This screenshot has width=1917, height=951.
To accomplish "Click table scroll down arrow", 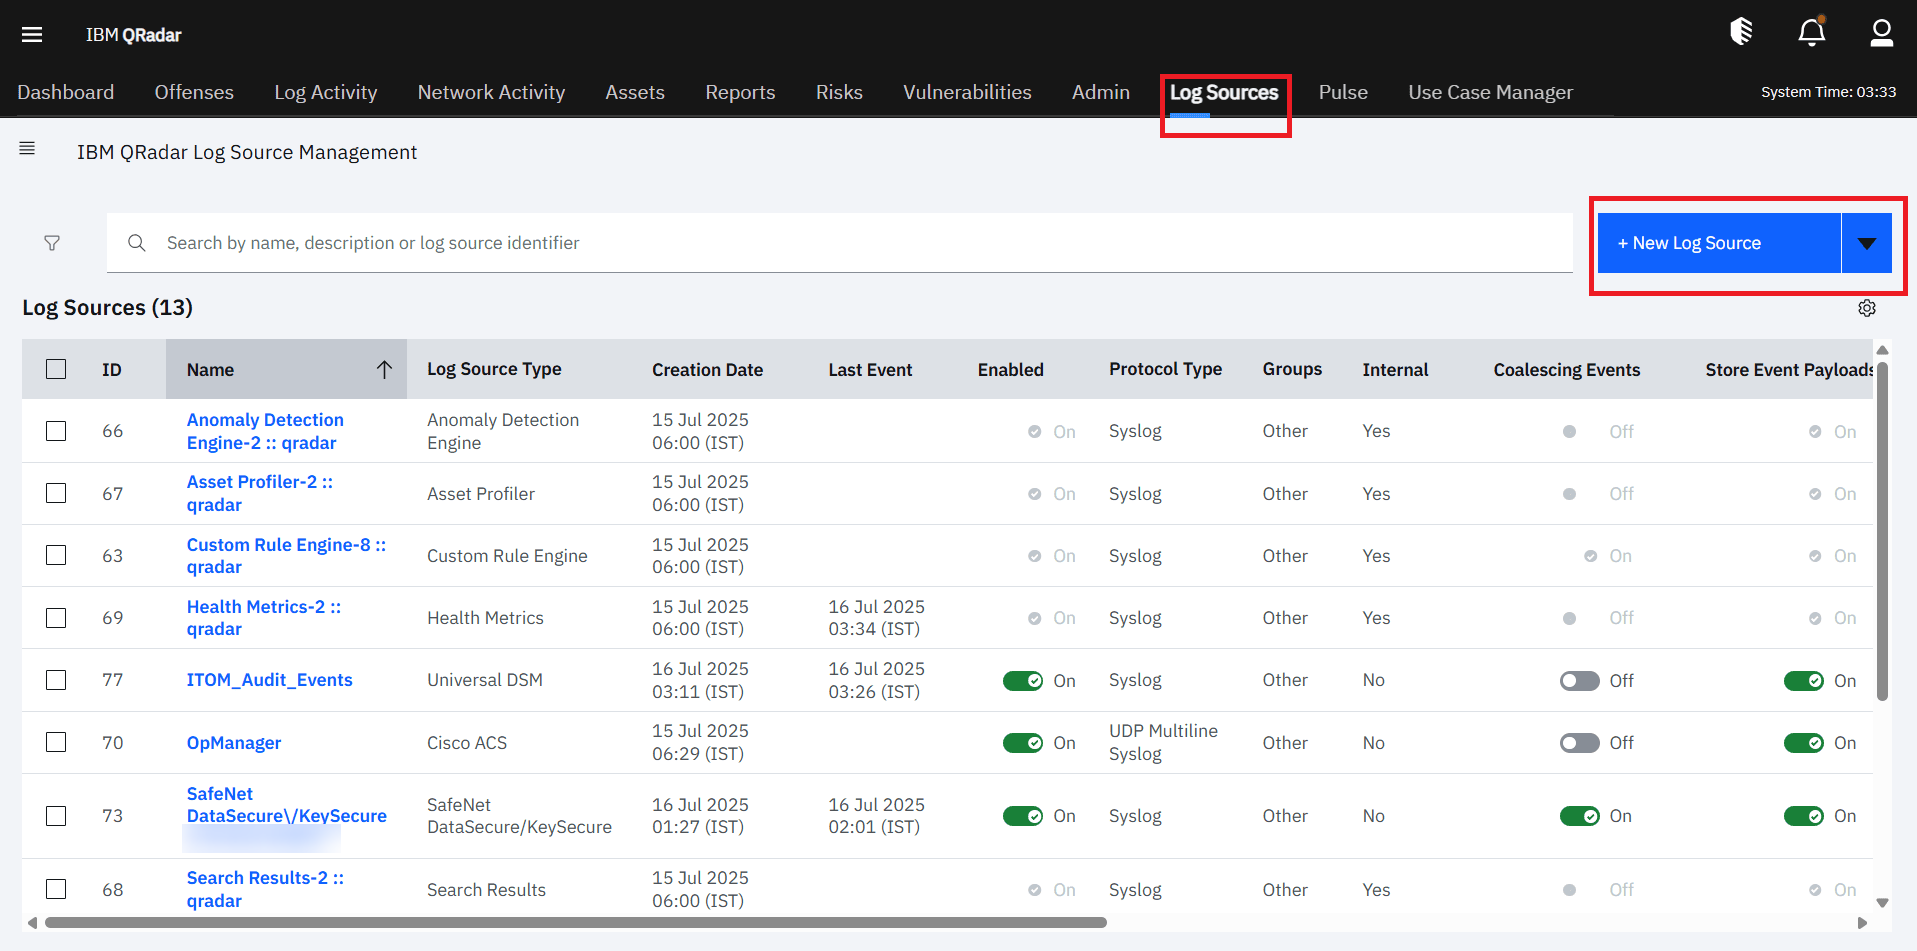I will tap(1882, 902).
